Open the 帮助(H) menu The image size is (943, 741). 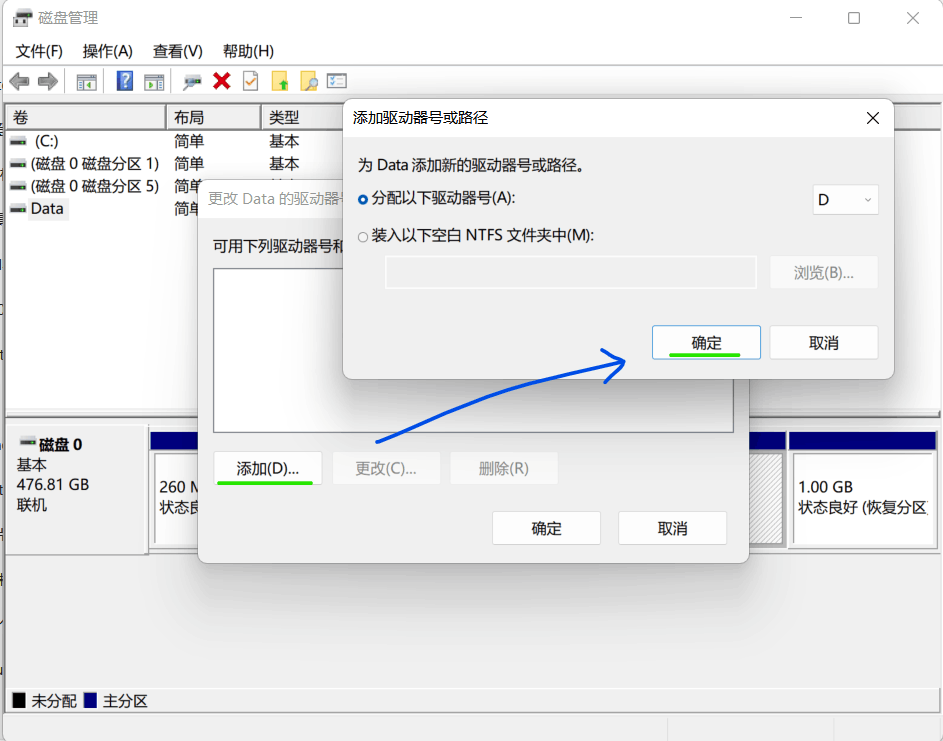coord(248,52)
